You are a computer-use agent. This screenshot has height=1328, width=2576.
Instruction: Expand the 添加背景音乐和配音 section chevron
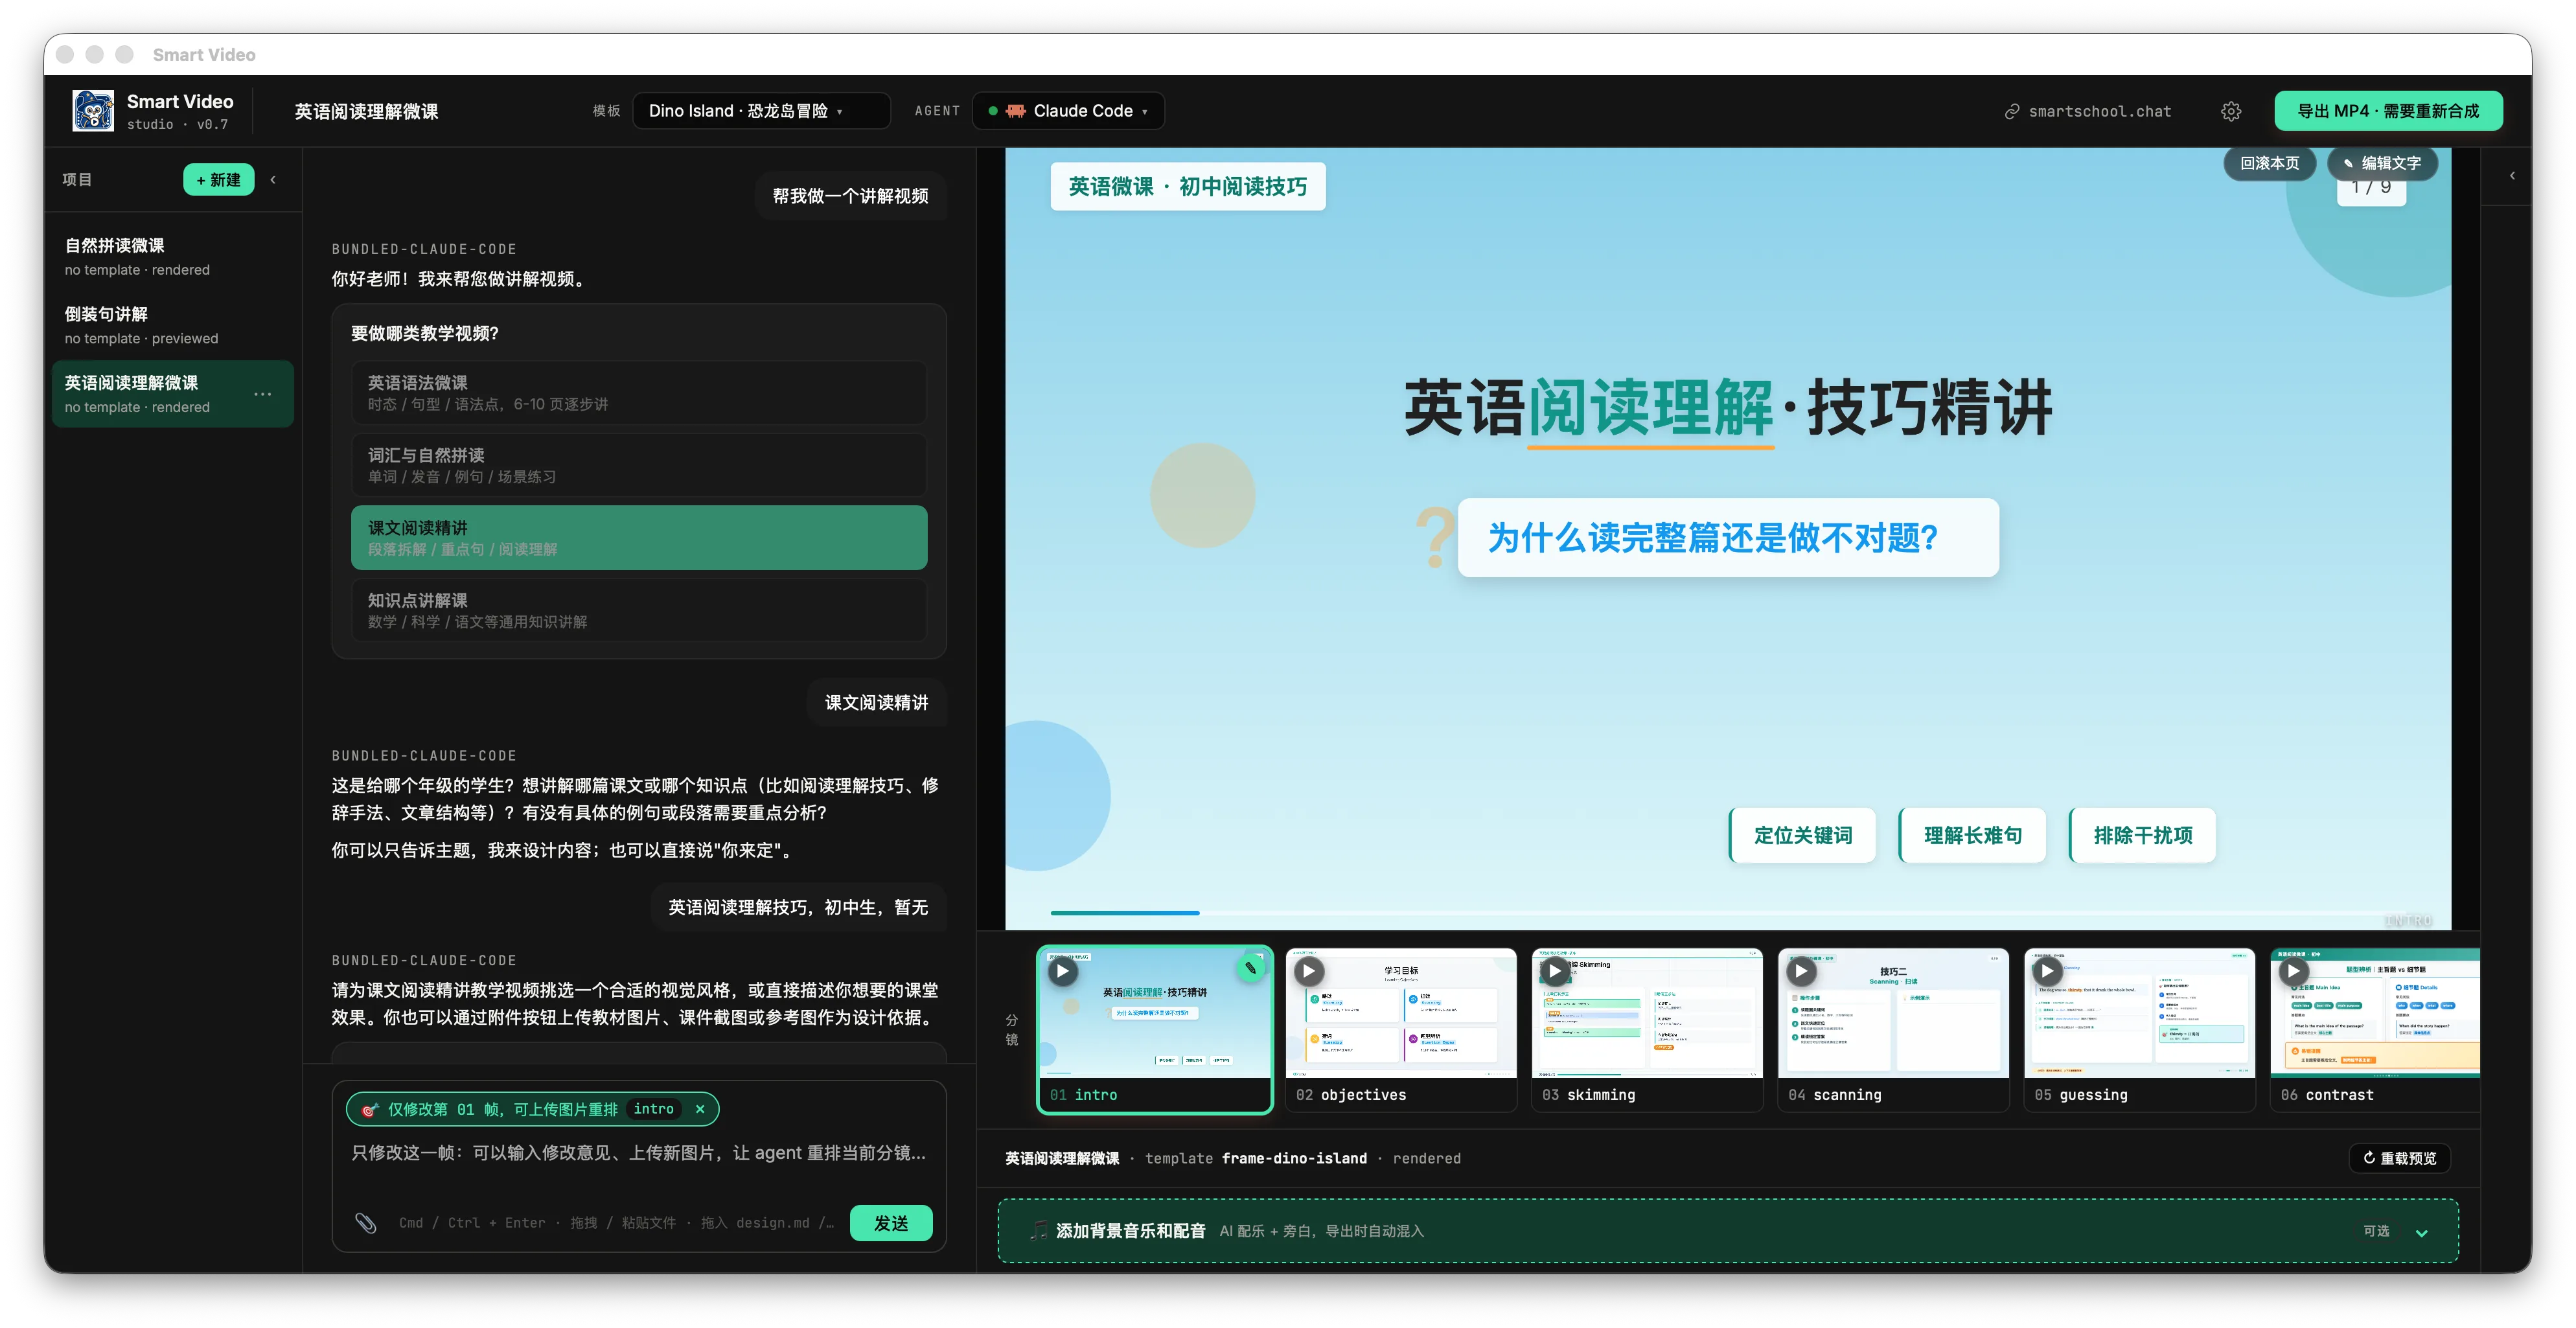point(2421,1232)
